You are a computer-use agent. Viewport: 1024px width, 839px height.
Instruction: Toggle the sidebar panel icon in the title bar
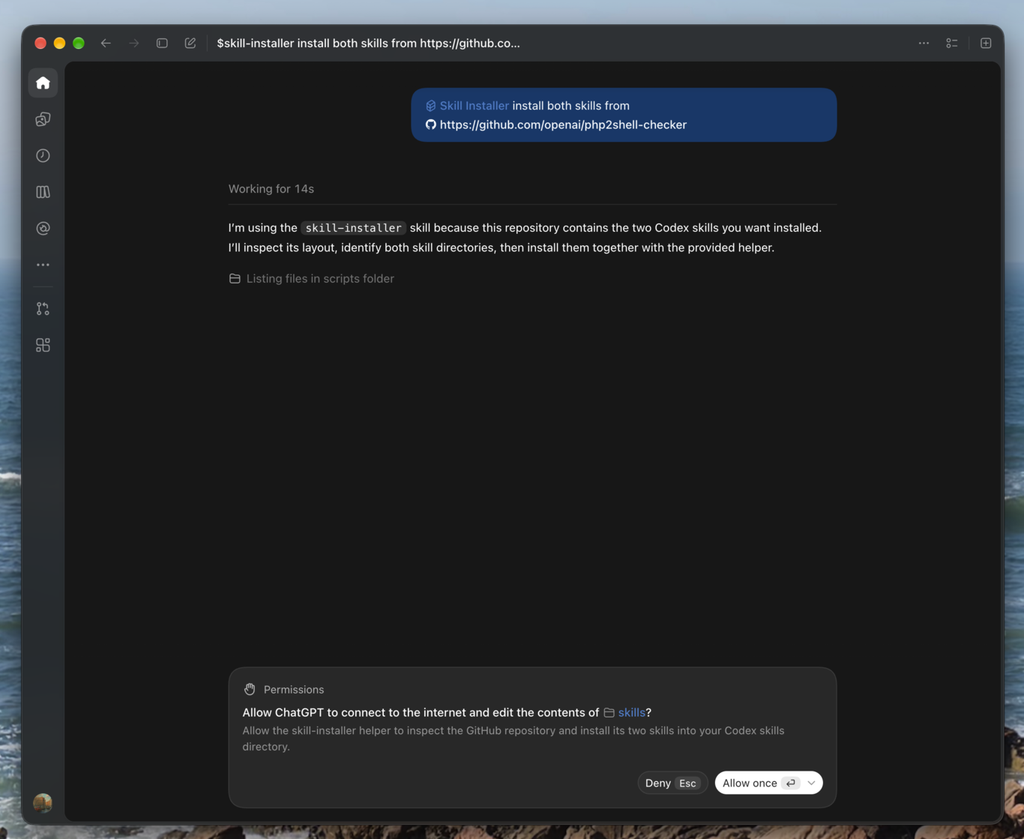[162, 43]
